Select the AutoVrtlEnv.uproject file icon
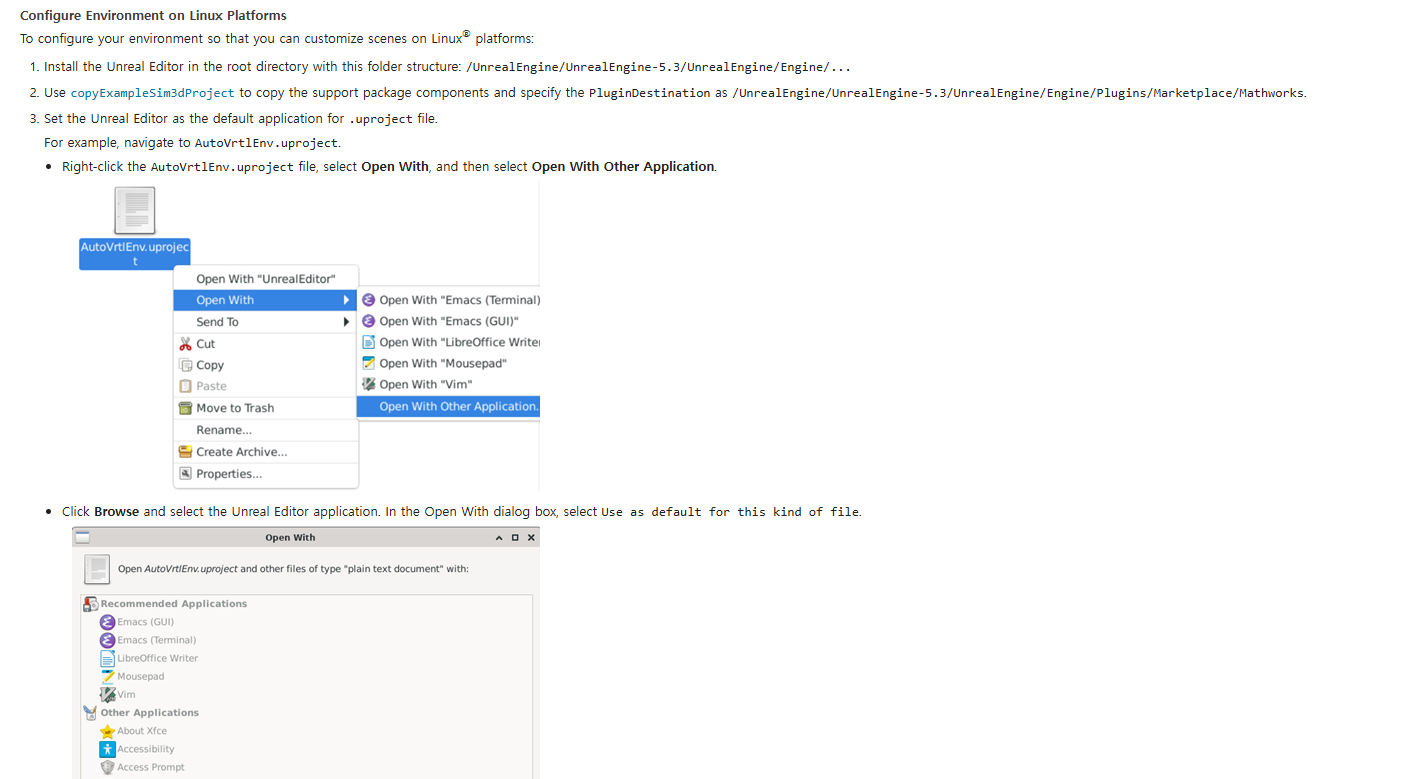Image resolution: width=1426 pixels, height=779 pixels. [x=134, y=210]
